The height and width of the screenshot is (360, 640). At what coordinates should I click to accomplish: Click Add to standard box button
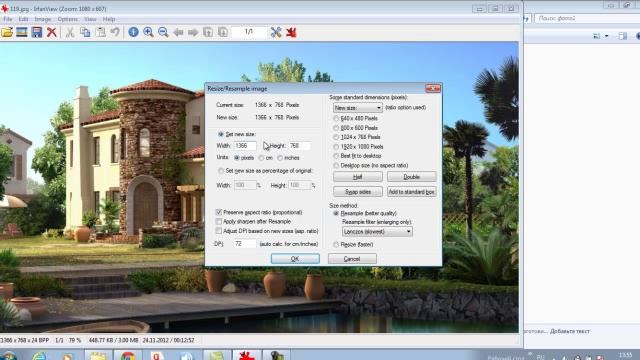pos(411,192)
